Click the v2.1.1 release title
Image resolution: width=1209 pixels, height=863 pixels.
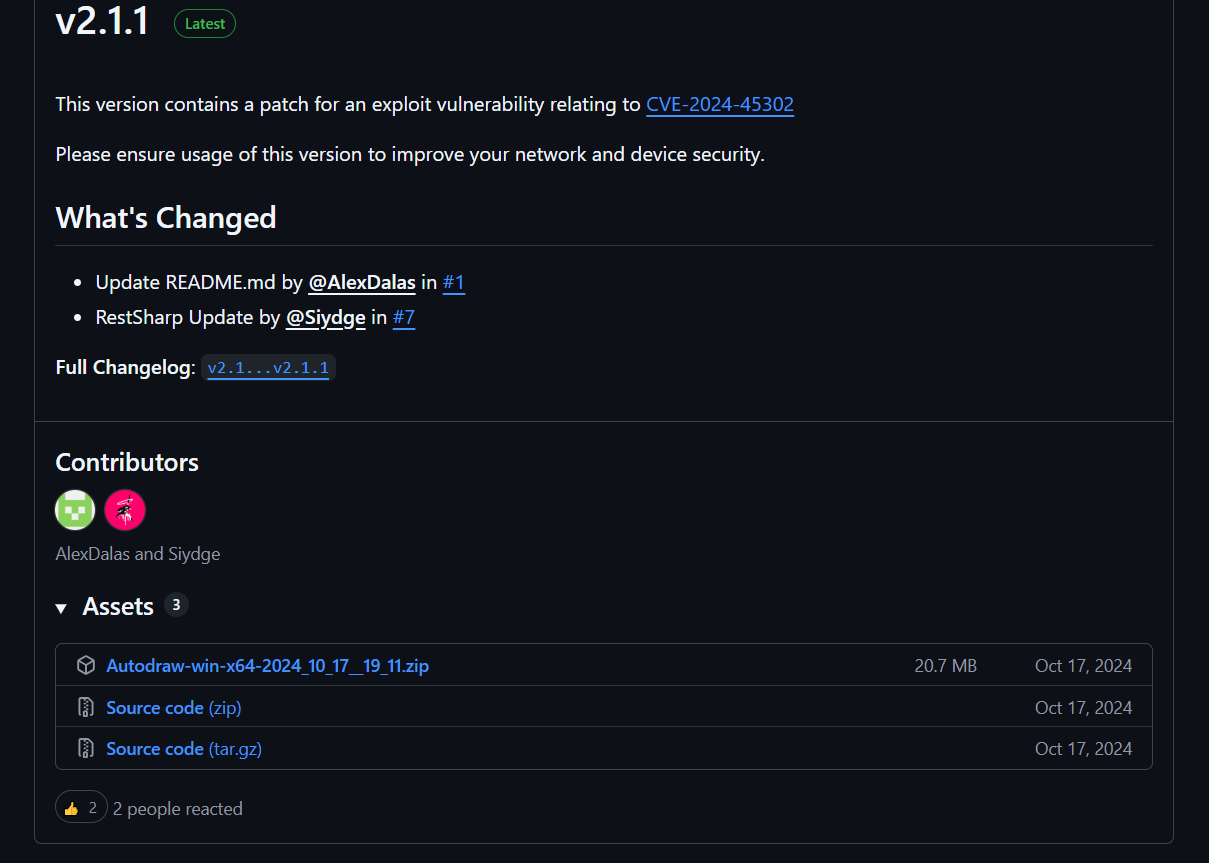click(102, 22)
